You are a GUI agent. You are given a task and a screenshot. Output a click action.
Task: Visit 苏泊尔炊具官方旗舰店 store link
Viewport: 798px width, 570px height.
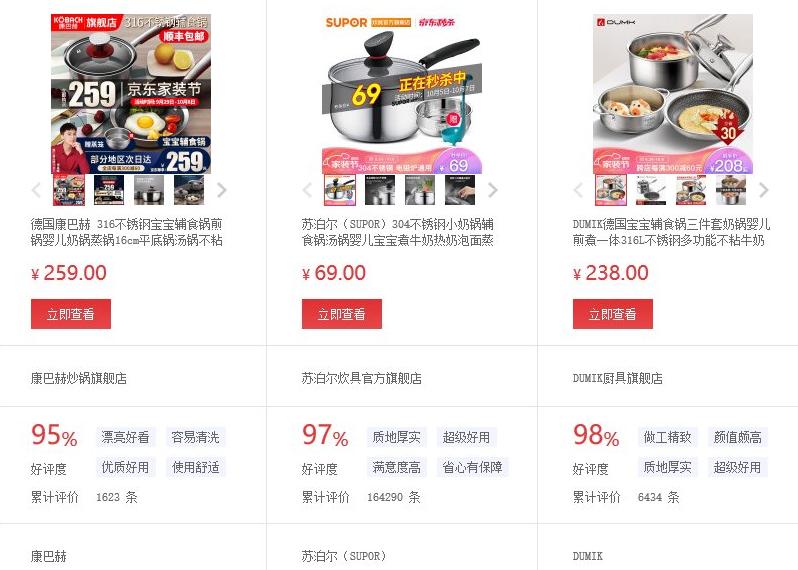[361, 378]
